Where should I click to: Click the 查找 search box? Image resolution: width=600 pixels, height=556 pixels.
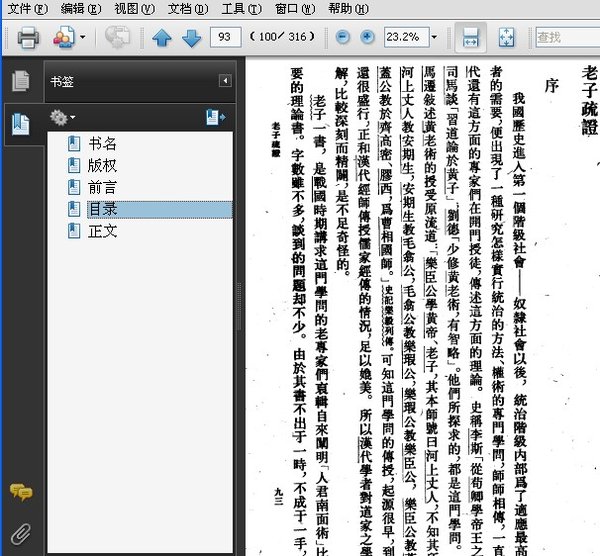567,37
